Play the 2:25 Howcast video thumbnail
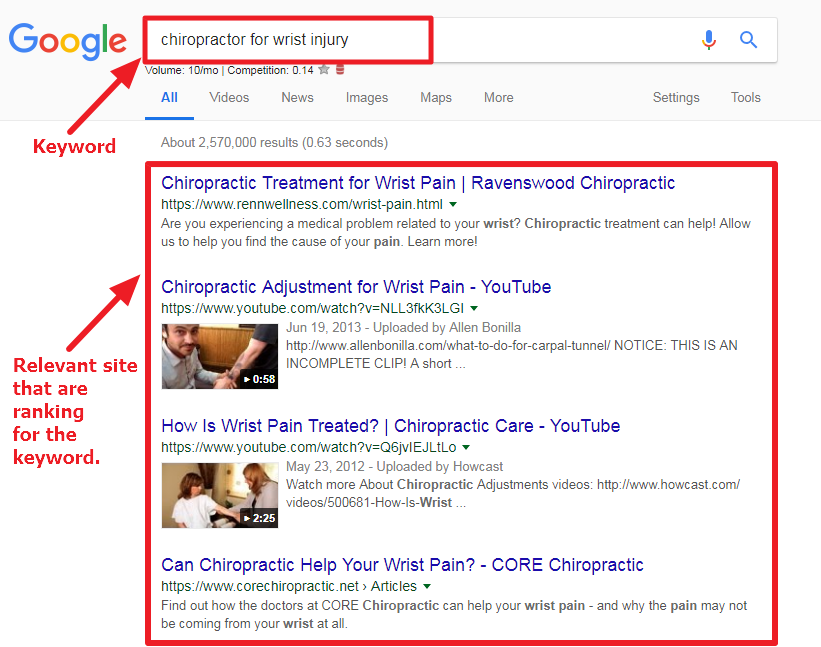Viewport: 821px width, 647px height. click(220, 495)
